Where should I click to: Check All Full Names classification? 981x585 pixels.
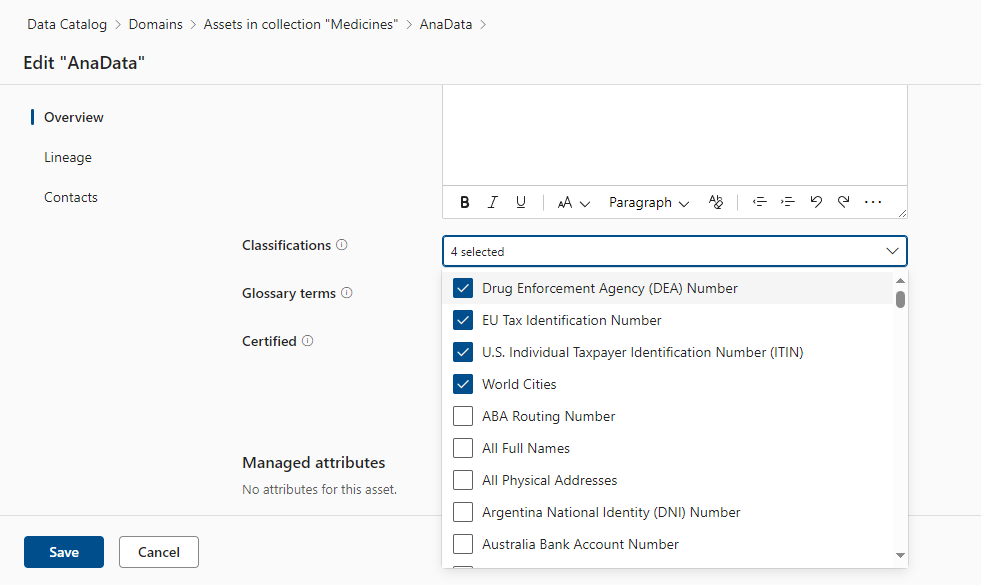[x=463, y=448]
